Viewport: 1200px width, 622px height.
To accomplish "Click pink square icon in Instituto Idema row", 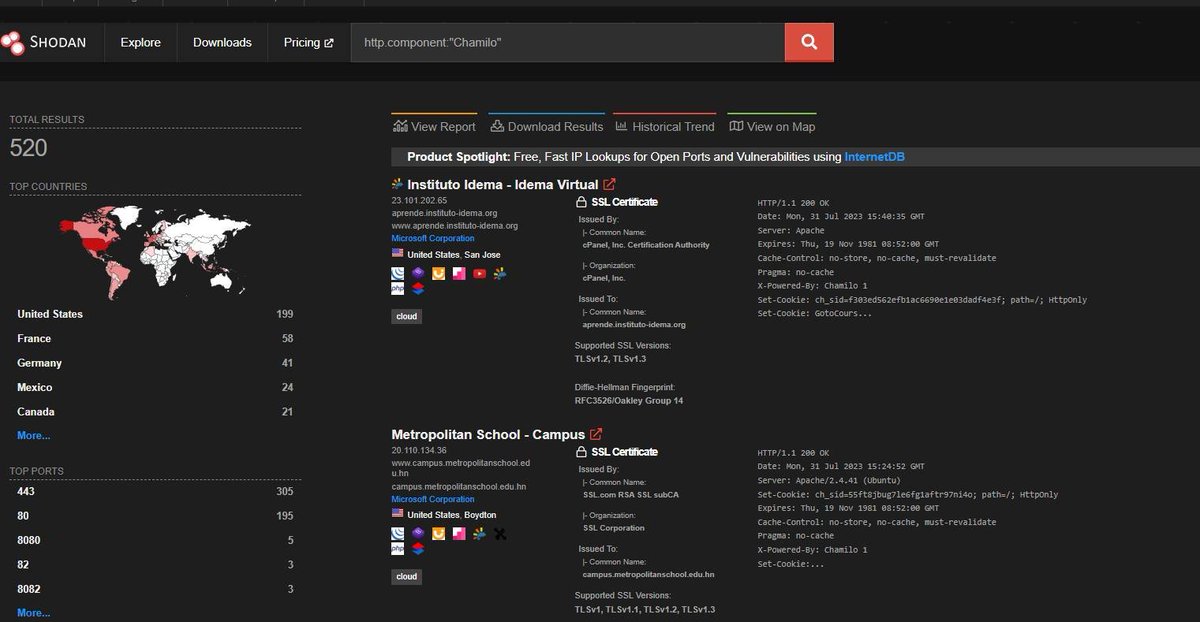I will [459, 273].
